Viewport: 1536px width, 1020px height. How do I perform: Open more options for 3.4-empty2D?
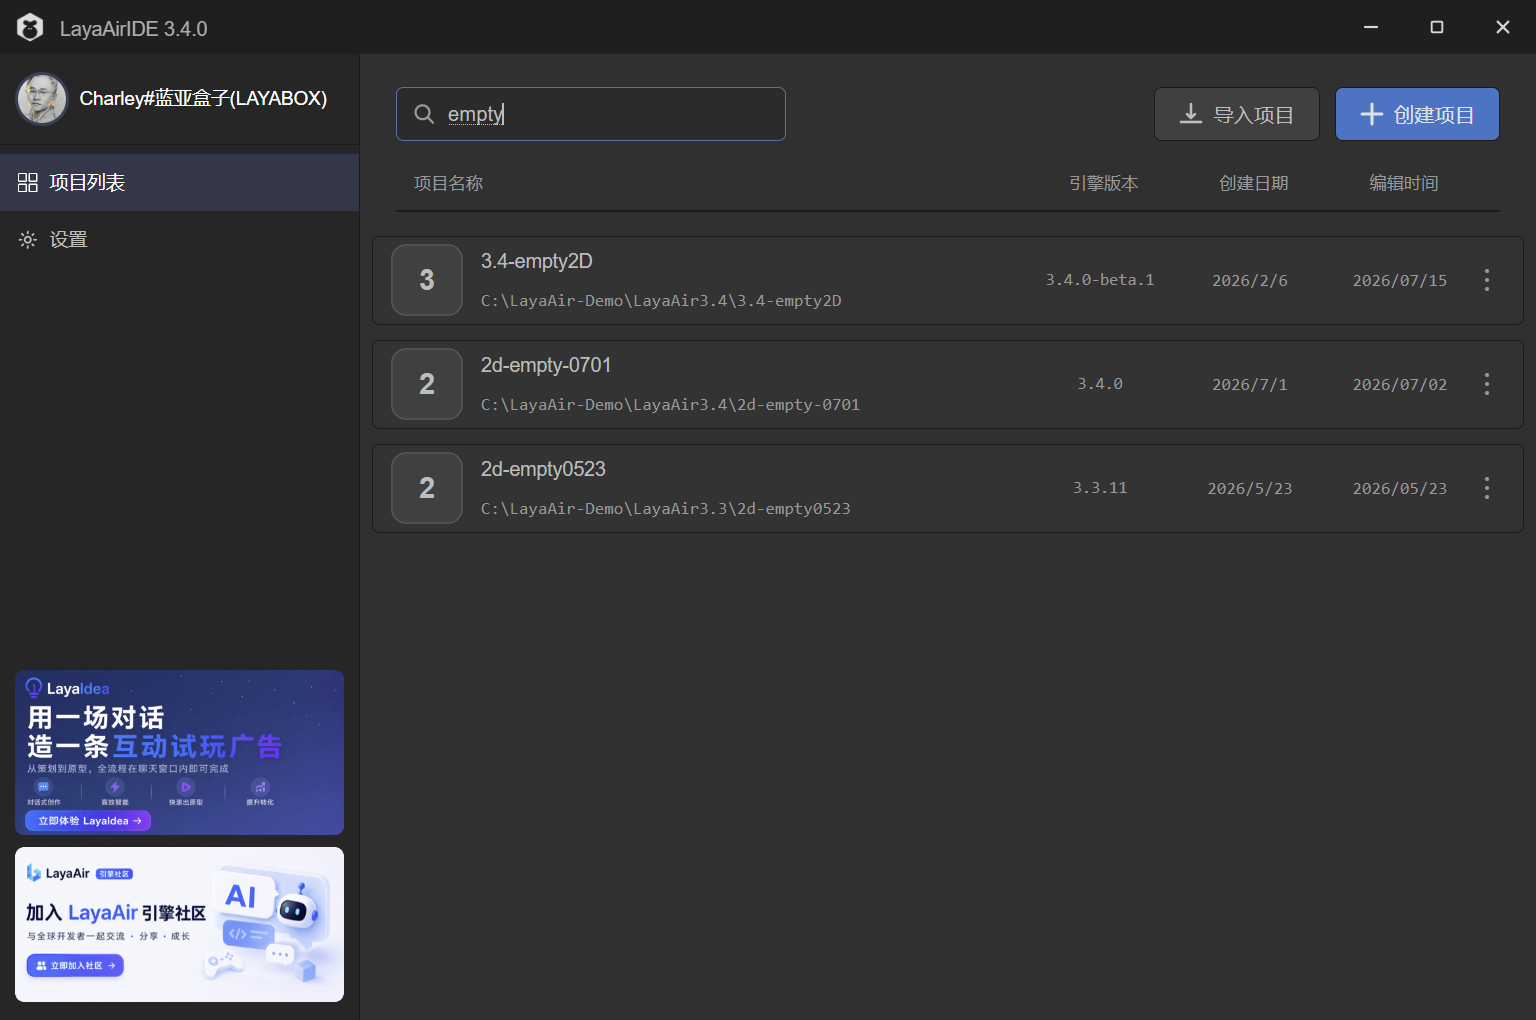pyautogui.click(x=1487, y=280)
